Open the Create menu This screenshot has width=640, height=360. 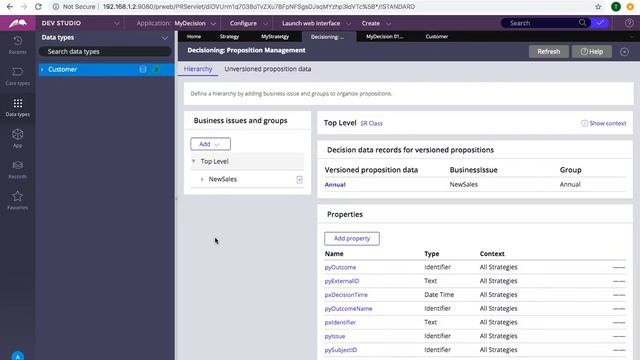[376, 23]
